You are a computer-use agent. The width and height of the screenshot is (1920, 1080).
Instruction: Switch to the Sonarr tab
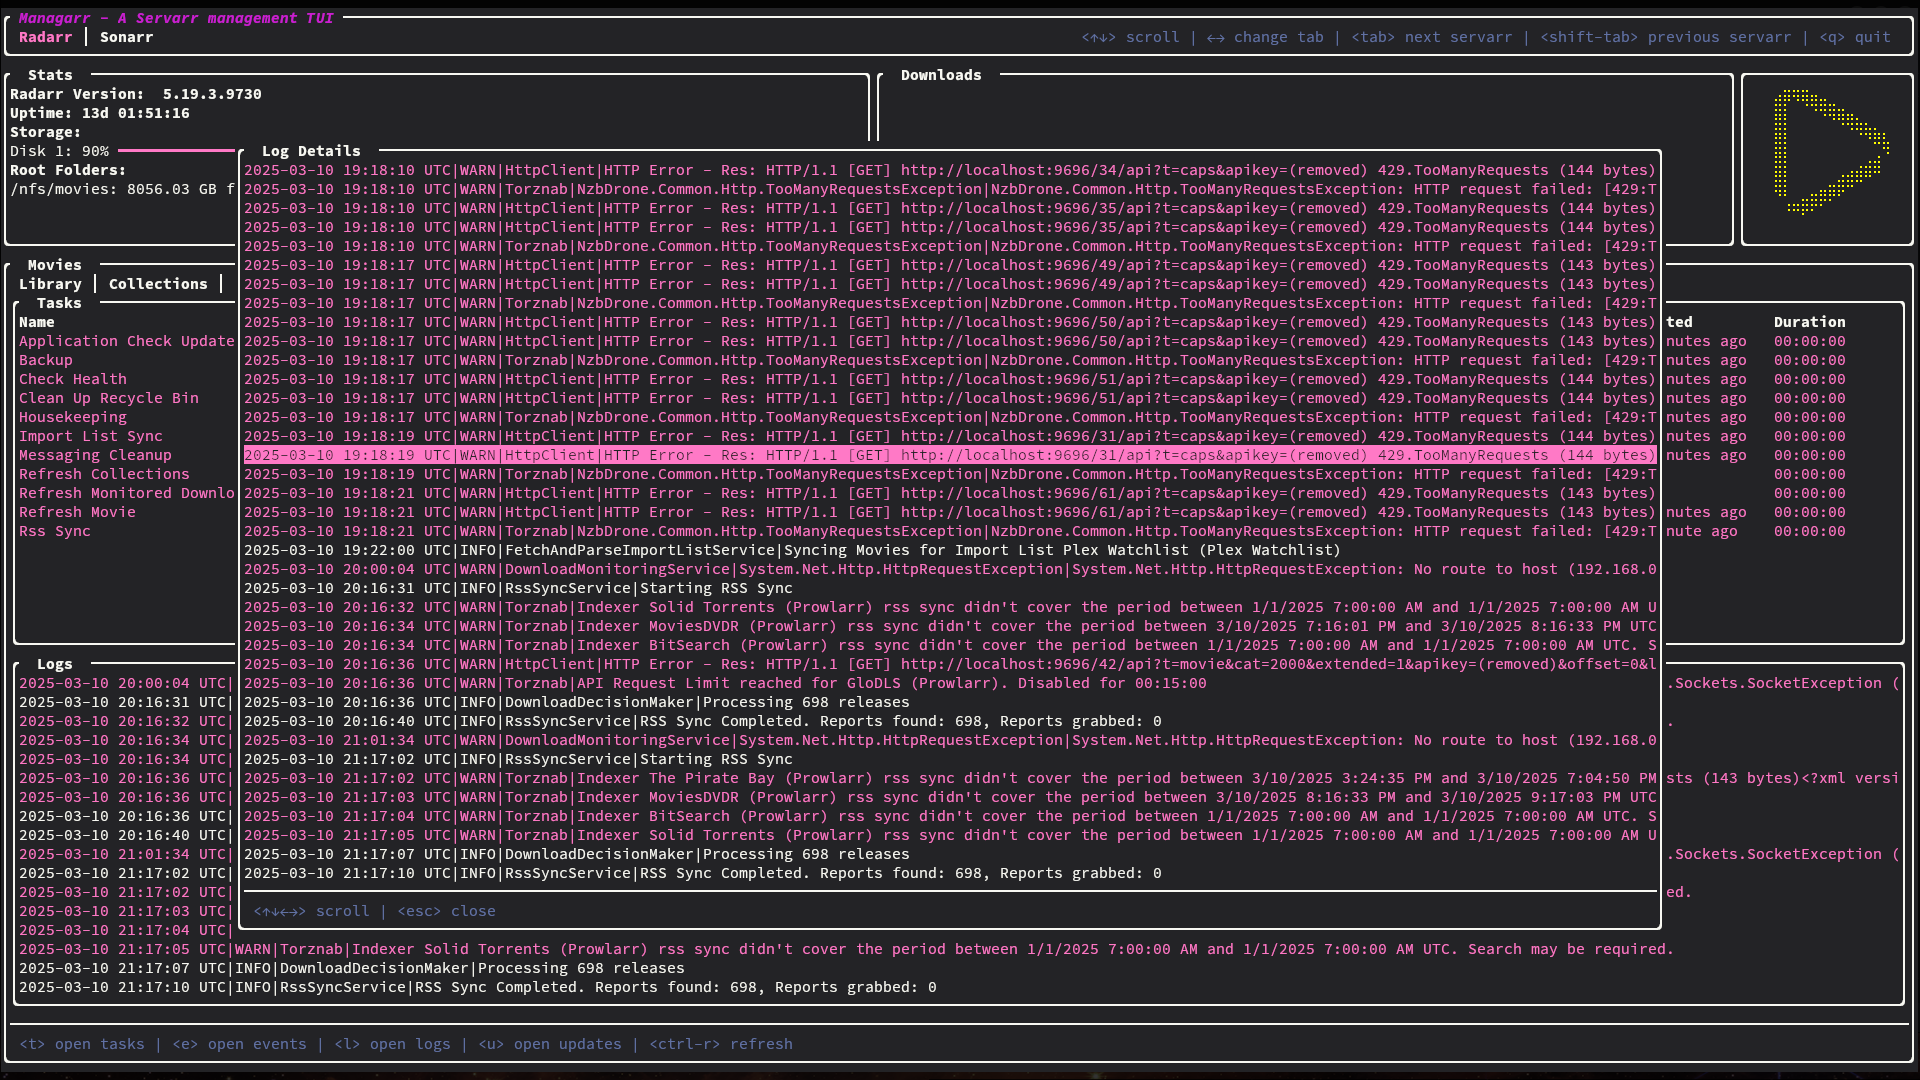tap(126, 37)
